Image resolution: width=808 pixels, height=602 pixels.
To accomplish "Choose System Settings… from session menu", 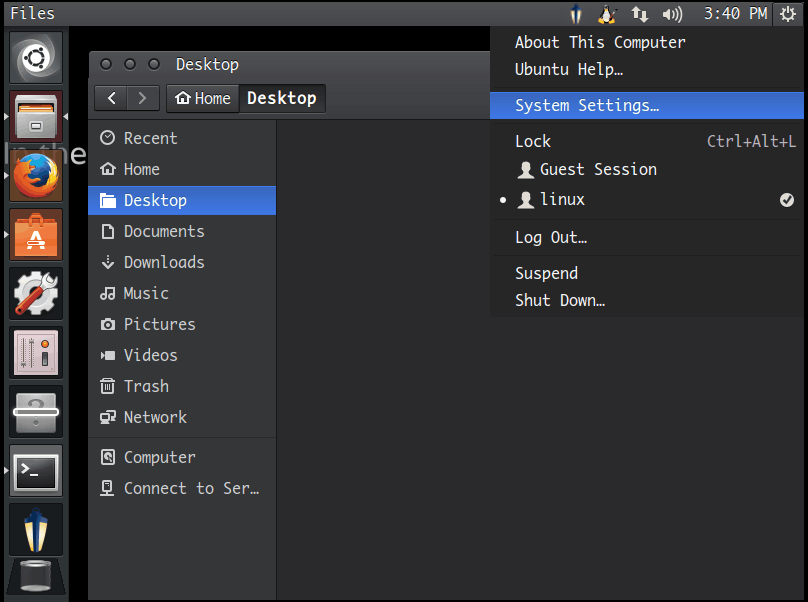I will (x=586, y=106).
